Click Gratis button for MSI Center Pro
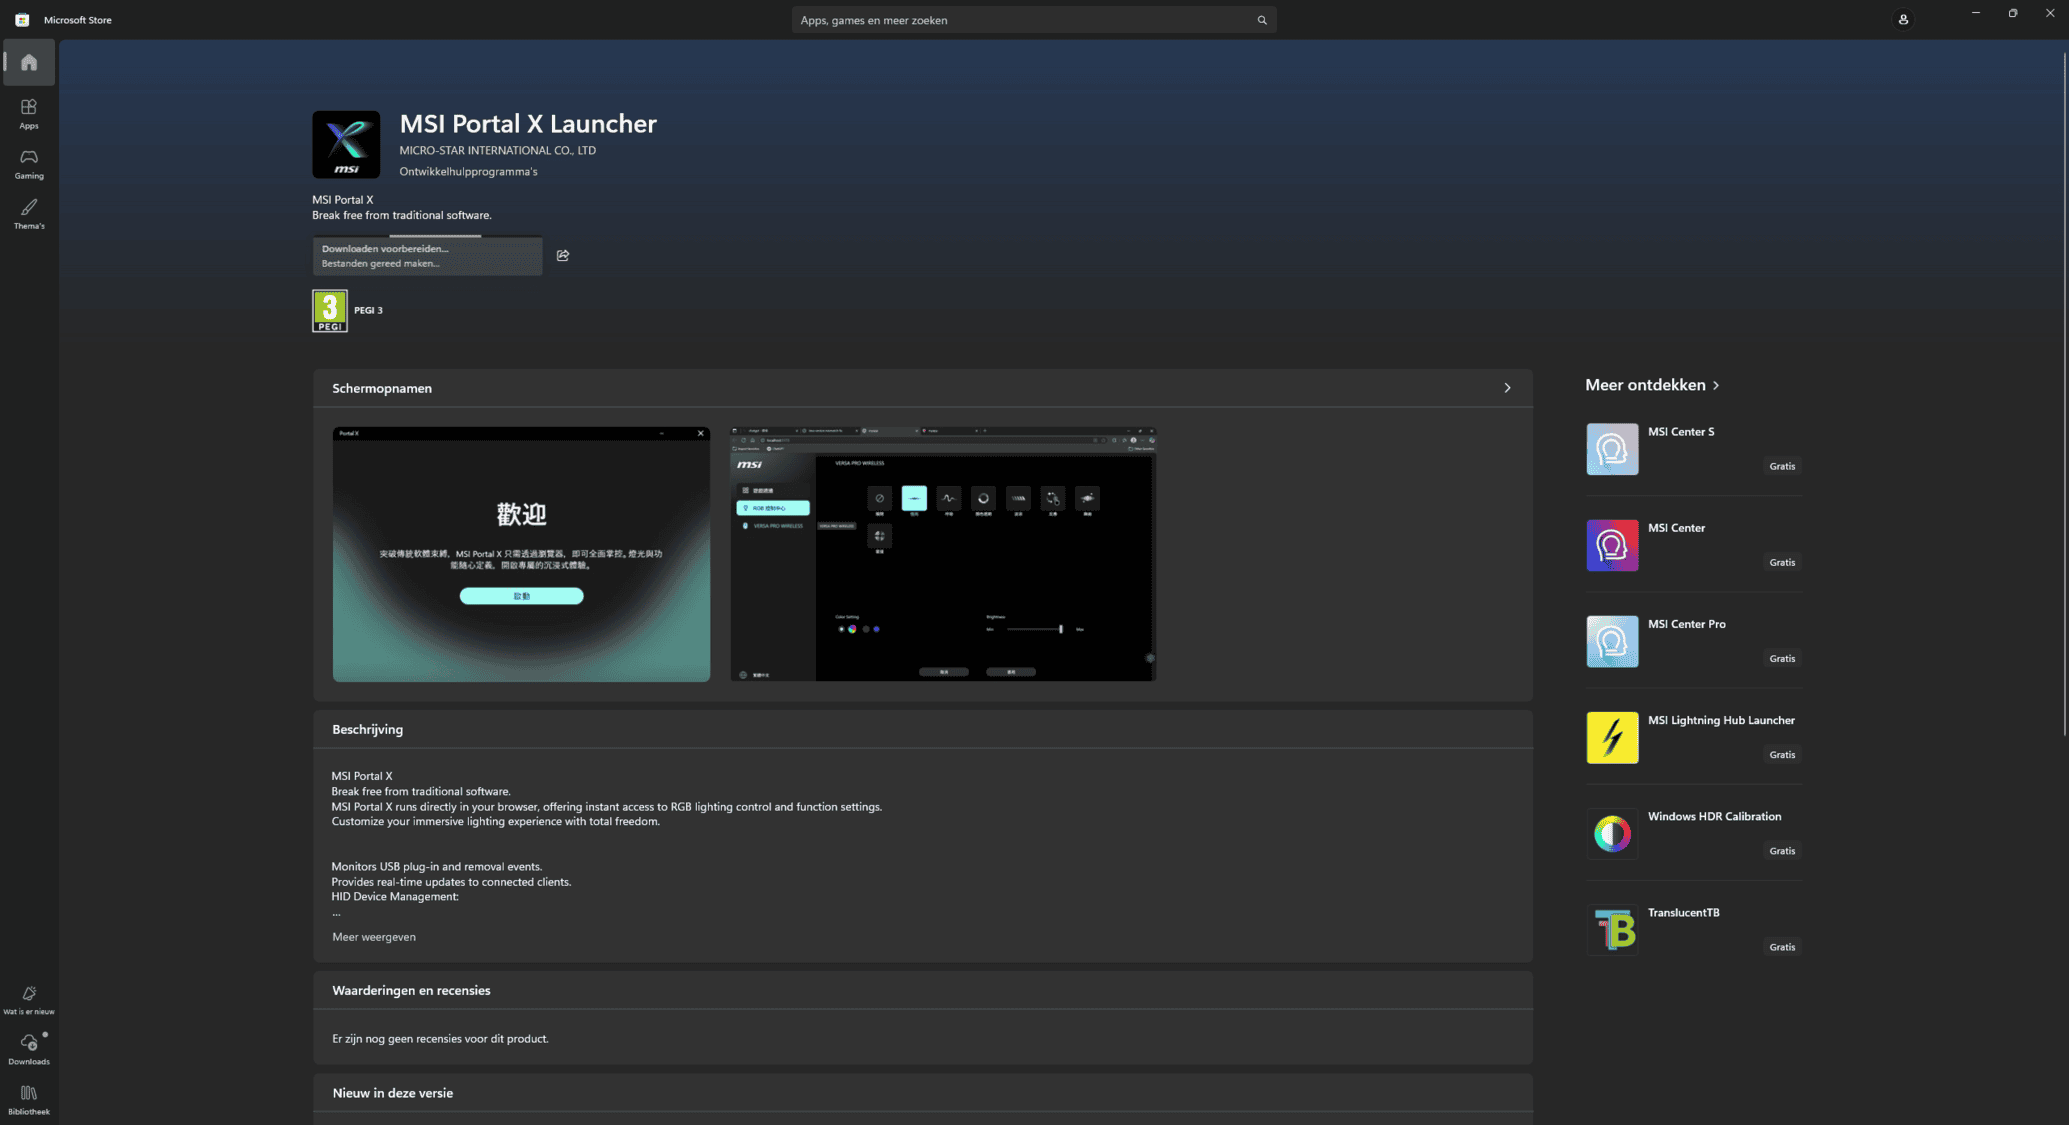 click(x=1781, y=659)
